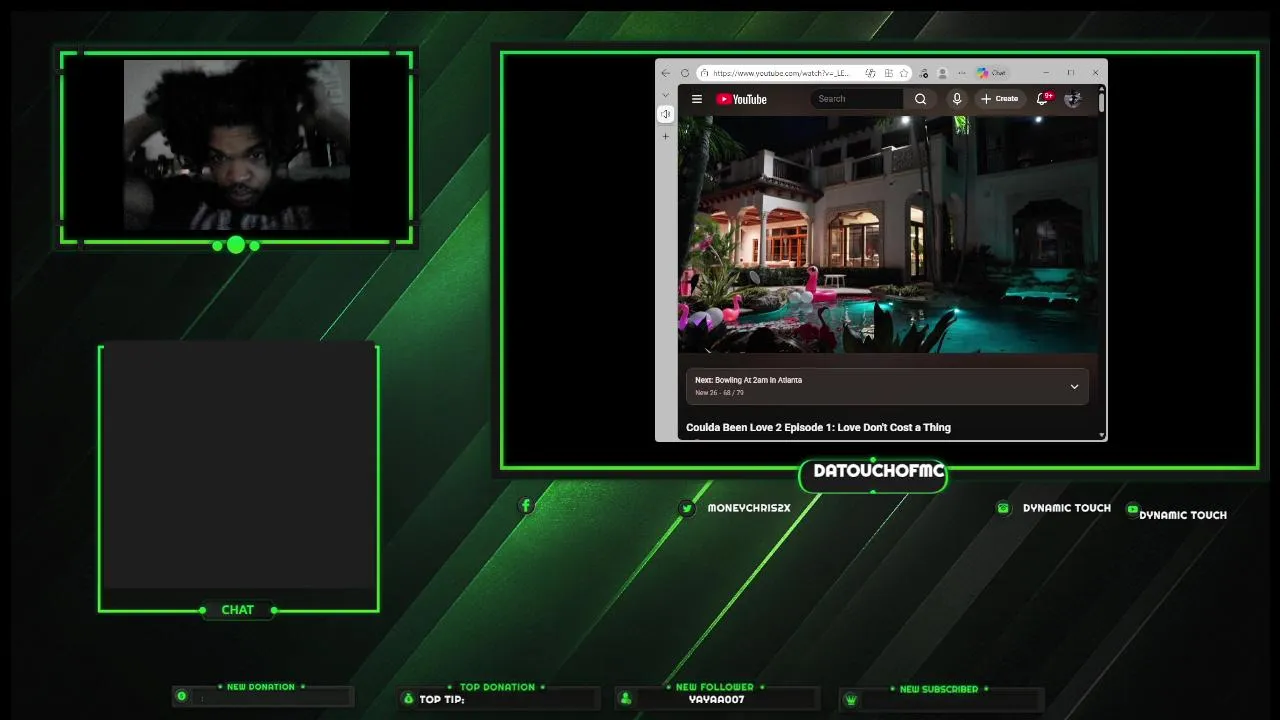Image resolution: width=1280 pixels, height=720 pixels.
Task: Click the TOP TIP: text
Action: pyautogui.click(x=442, y=699)
